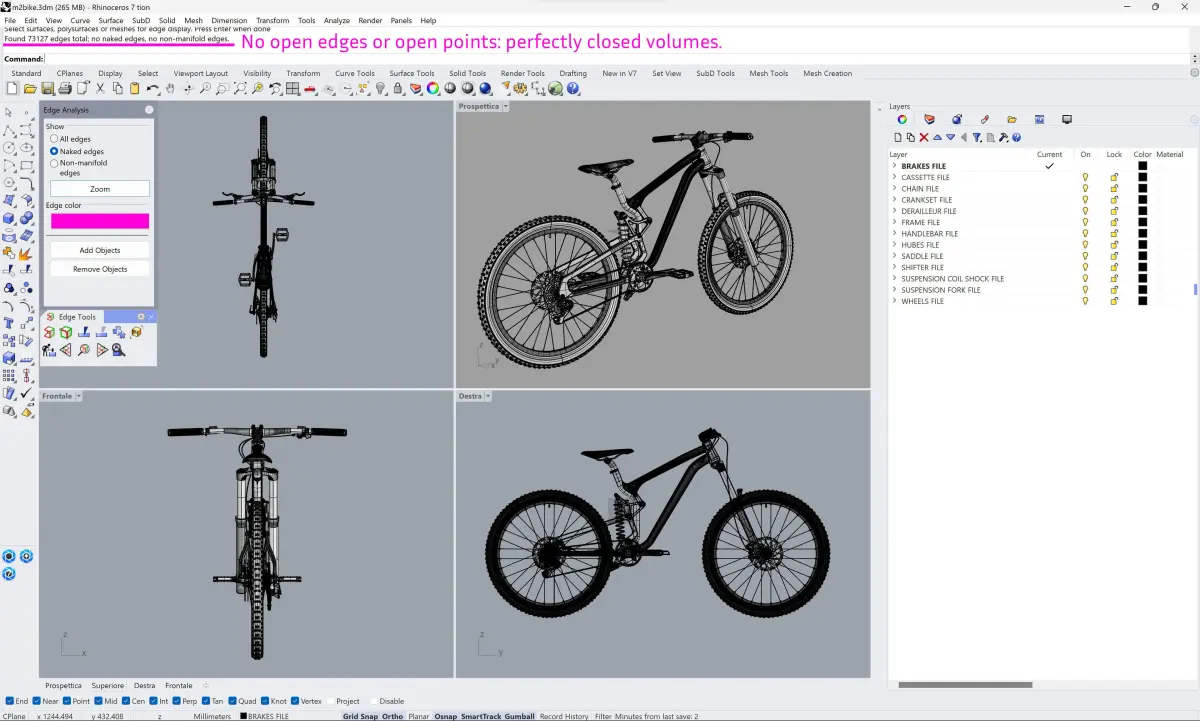Click the Undo arrow icon

point(152,89)
